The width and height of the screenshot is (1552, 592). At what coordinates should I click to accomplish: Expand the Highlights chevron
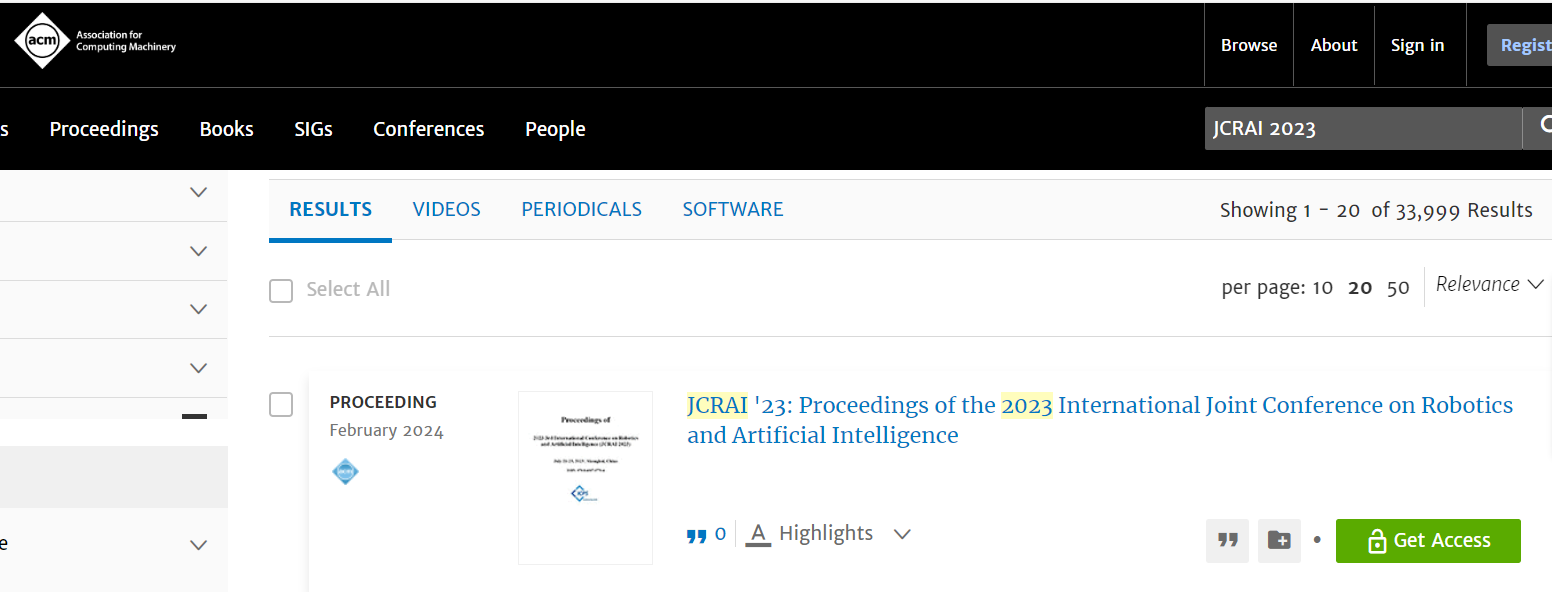(x=902, y=534)
